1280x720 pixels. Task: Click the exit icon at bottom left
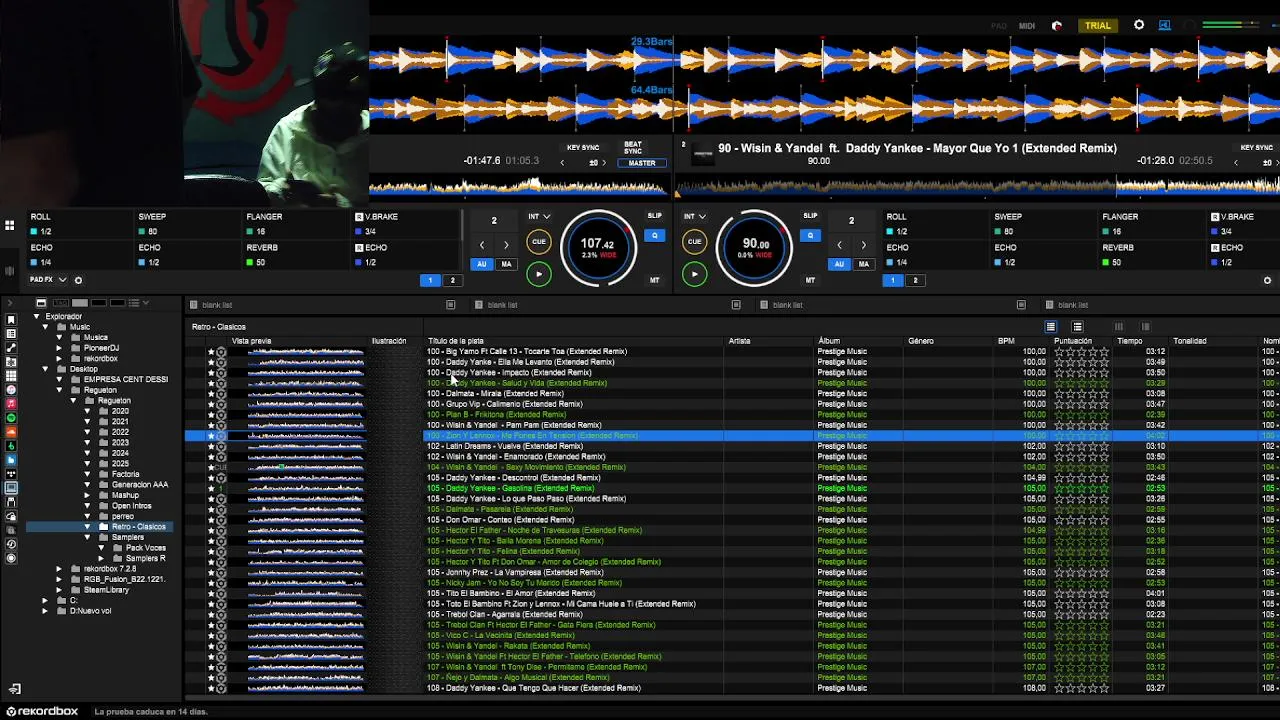pos(15,689)
